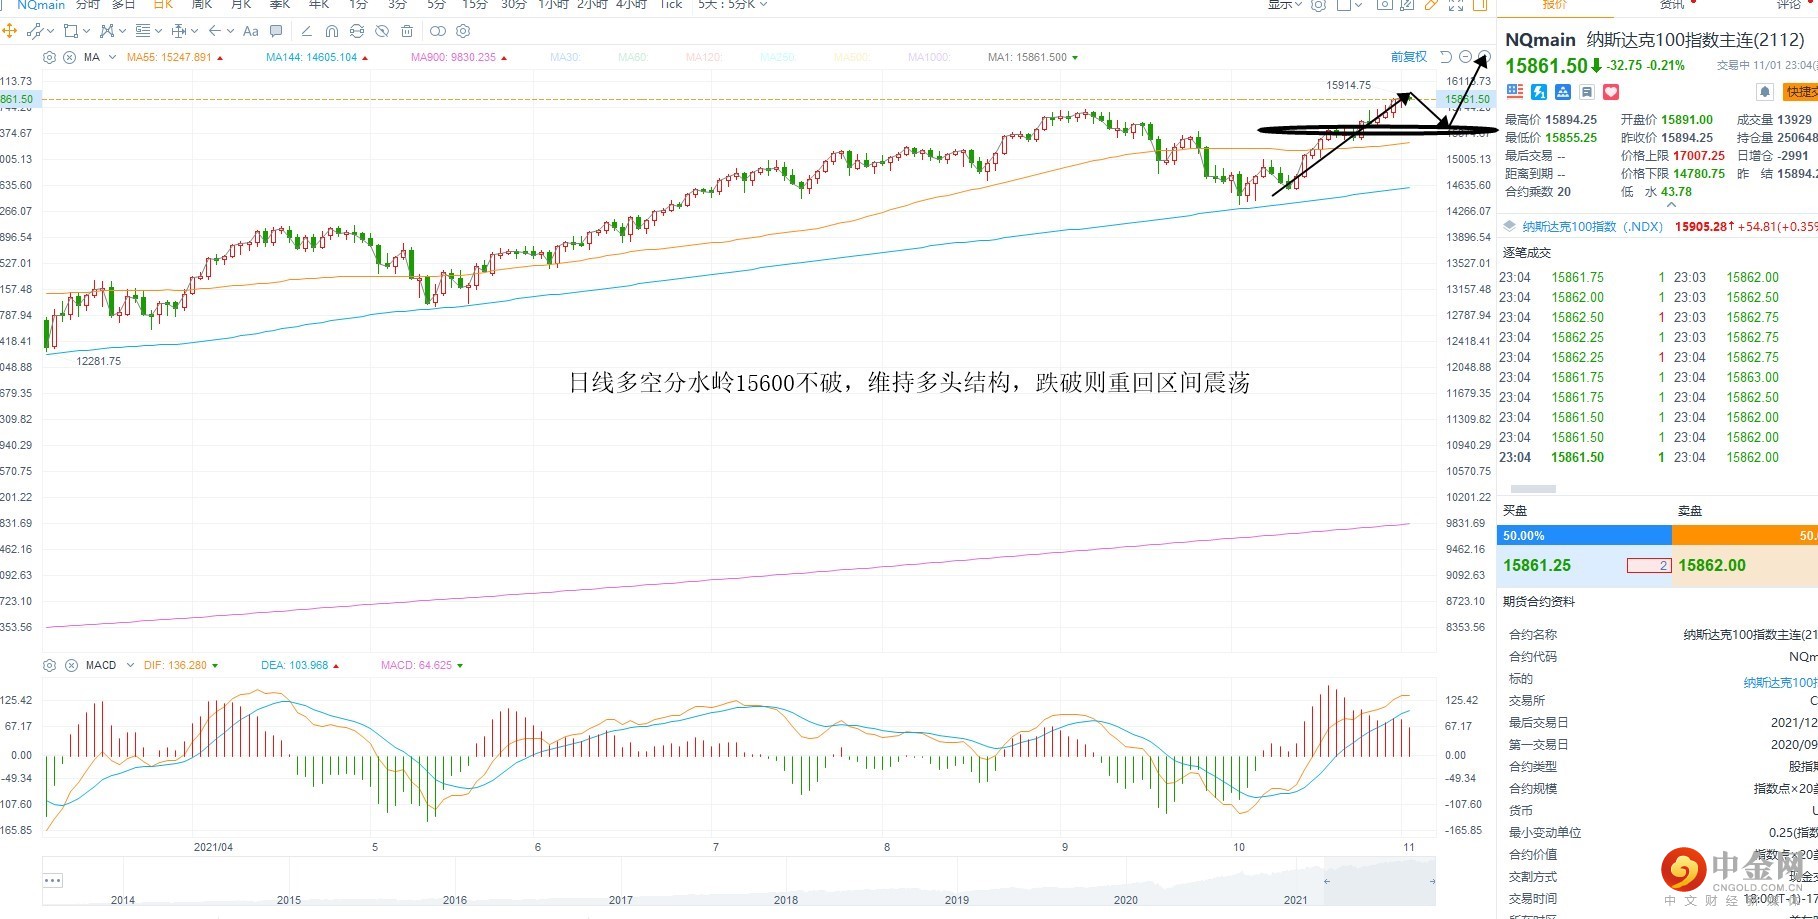Screen dimensions: 1818x919
Task: Click the undo reset chart icon
Action: click(1445, 57)
